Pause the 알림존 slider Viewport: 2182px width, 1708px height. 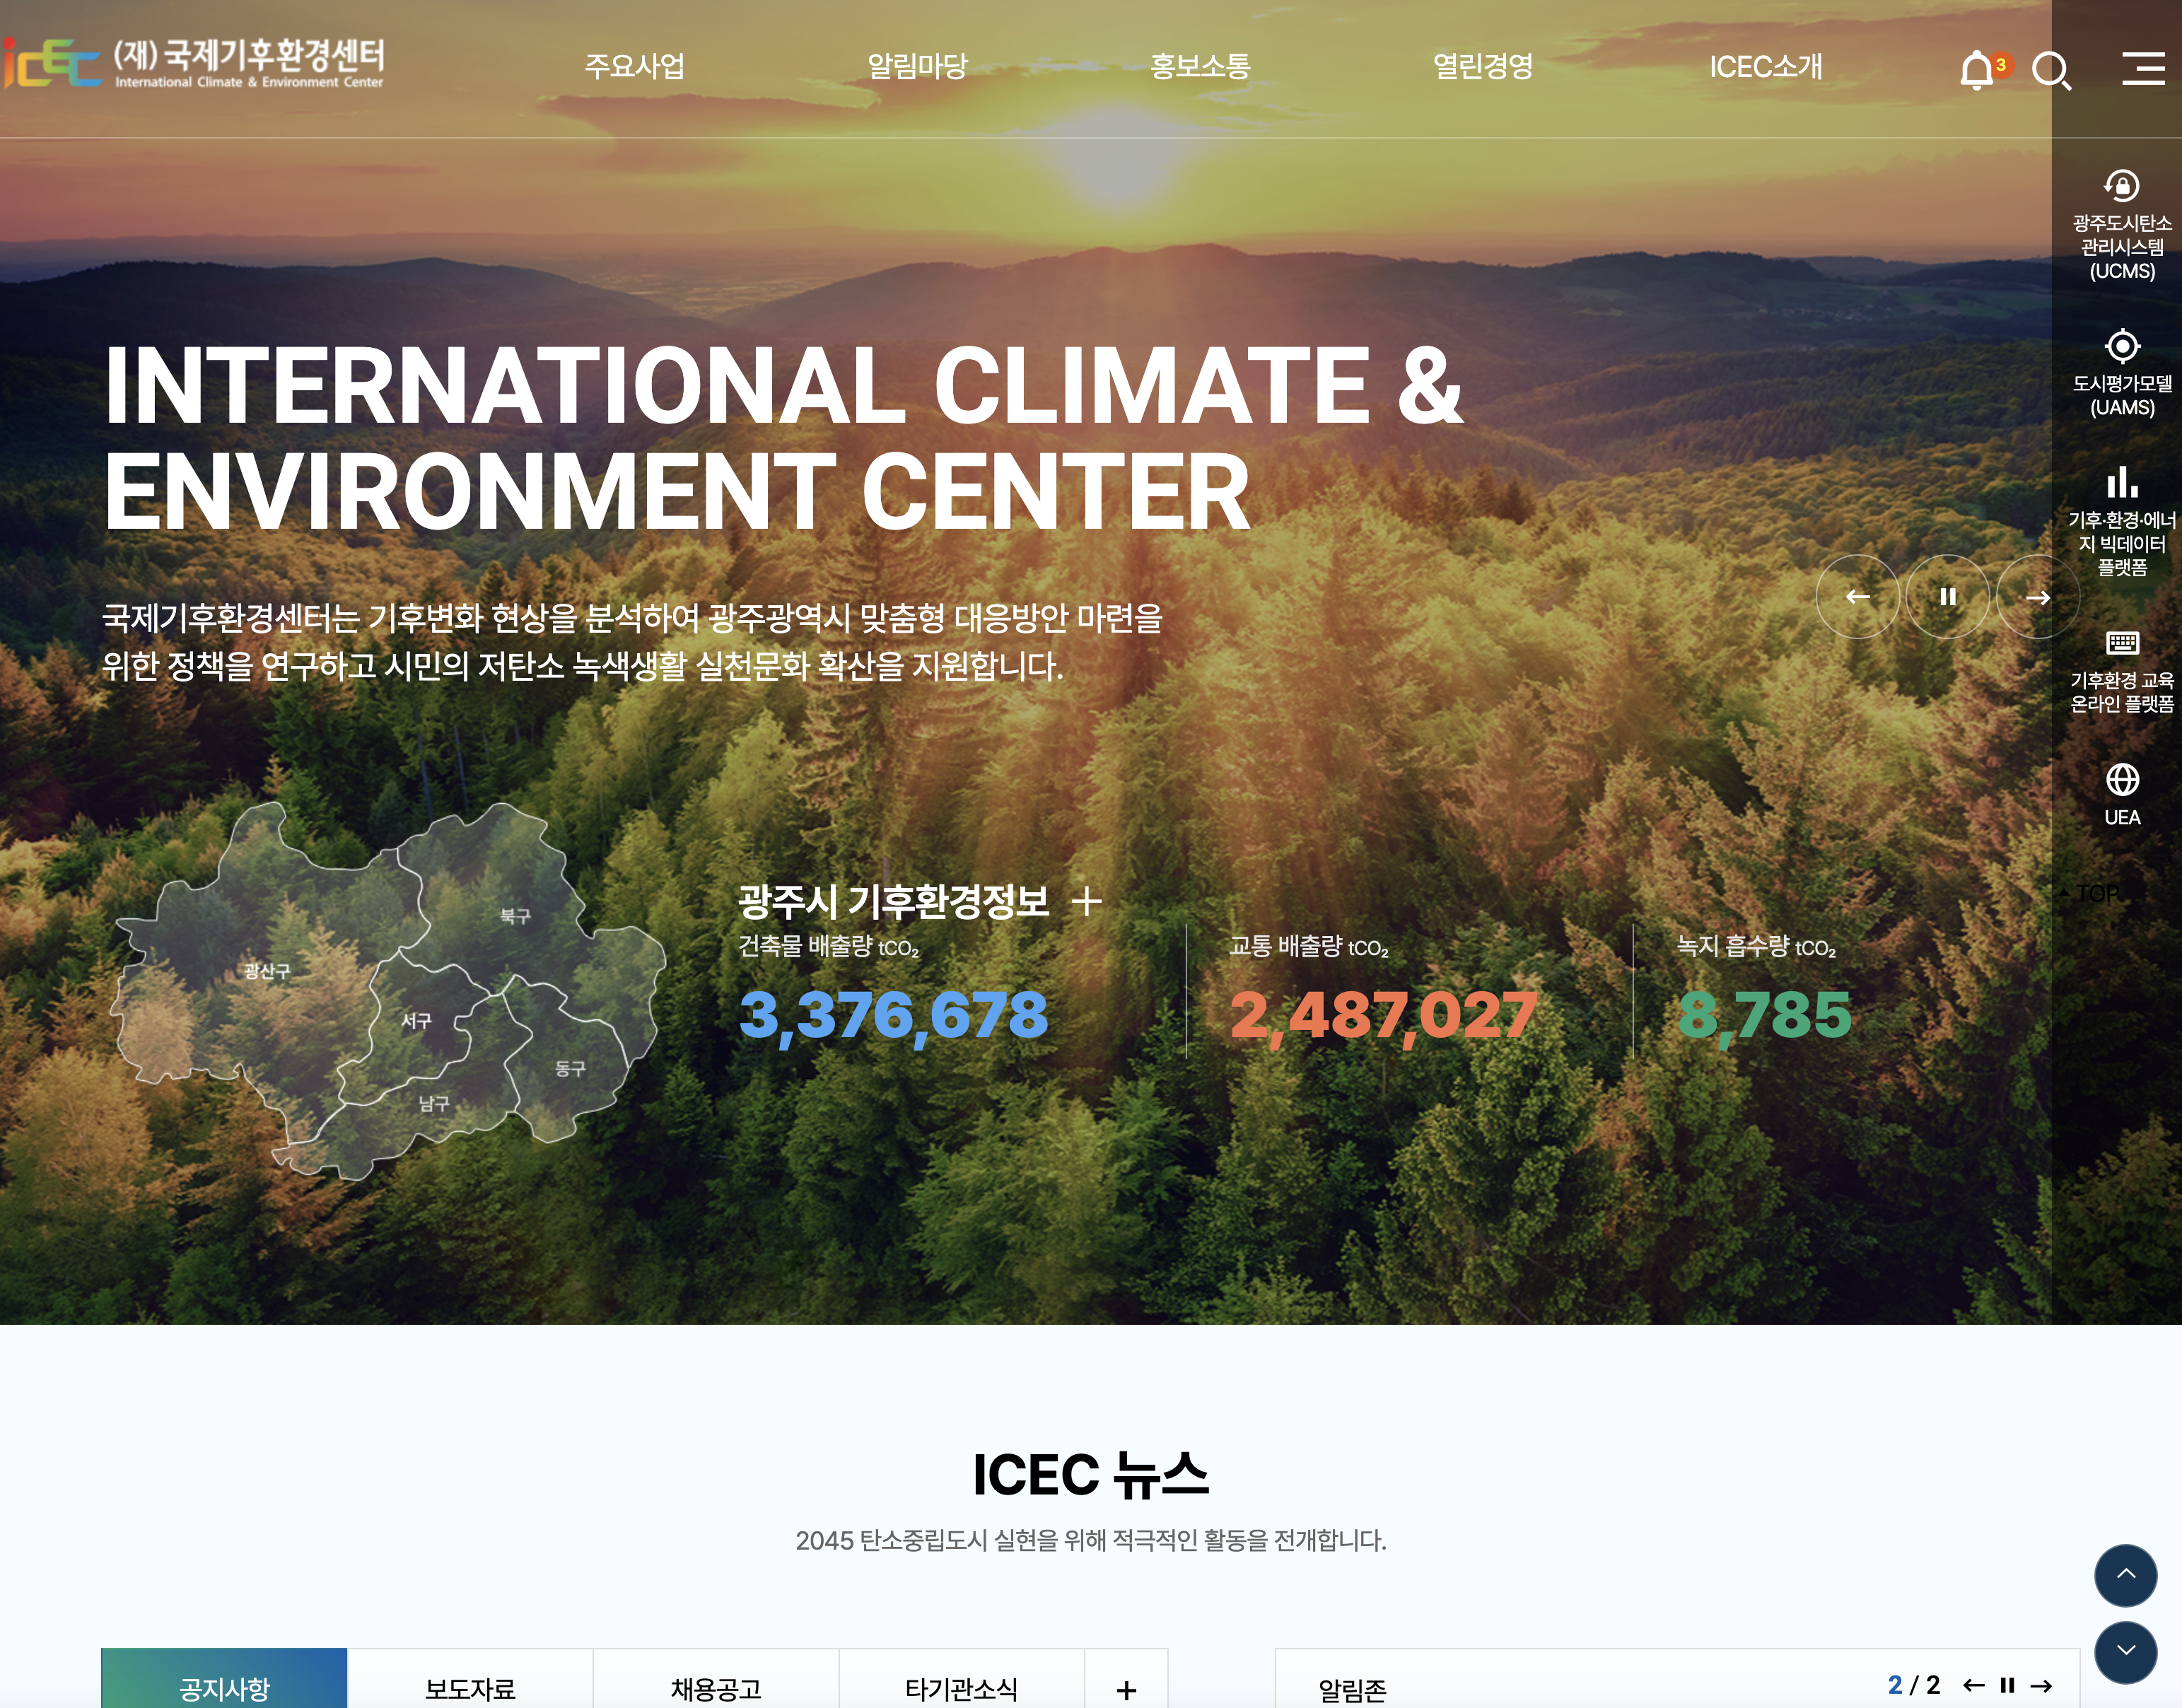[x=2007, y=1685]
